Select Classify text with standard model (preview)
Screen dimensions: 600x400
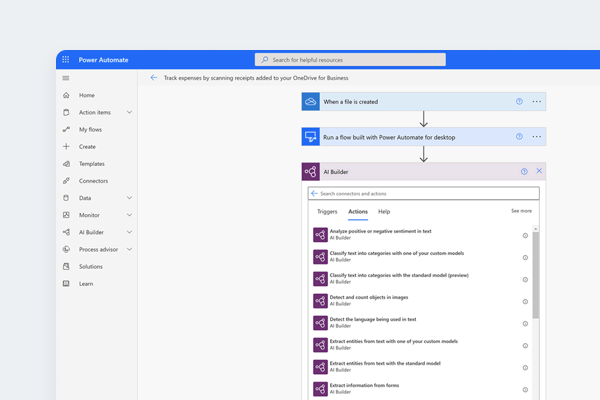click(x=420, y=279)
